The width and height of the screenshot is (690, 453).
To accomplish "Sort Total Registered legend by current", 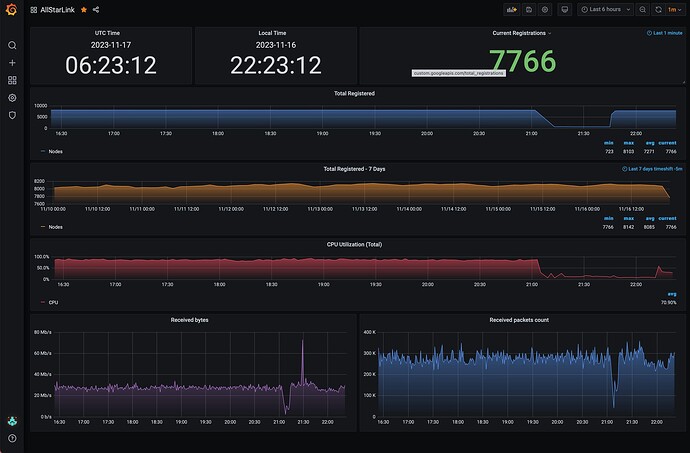I will coord(668,143).
